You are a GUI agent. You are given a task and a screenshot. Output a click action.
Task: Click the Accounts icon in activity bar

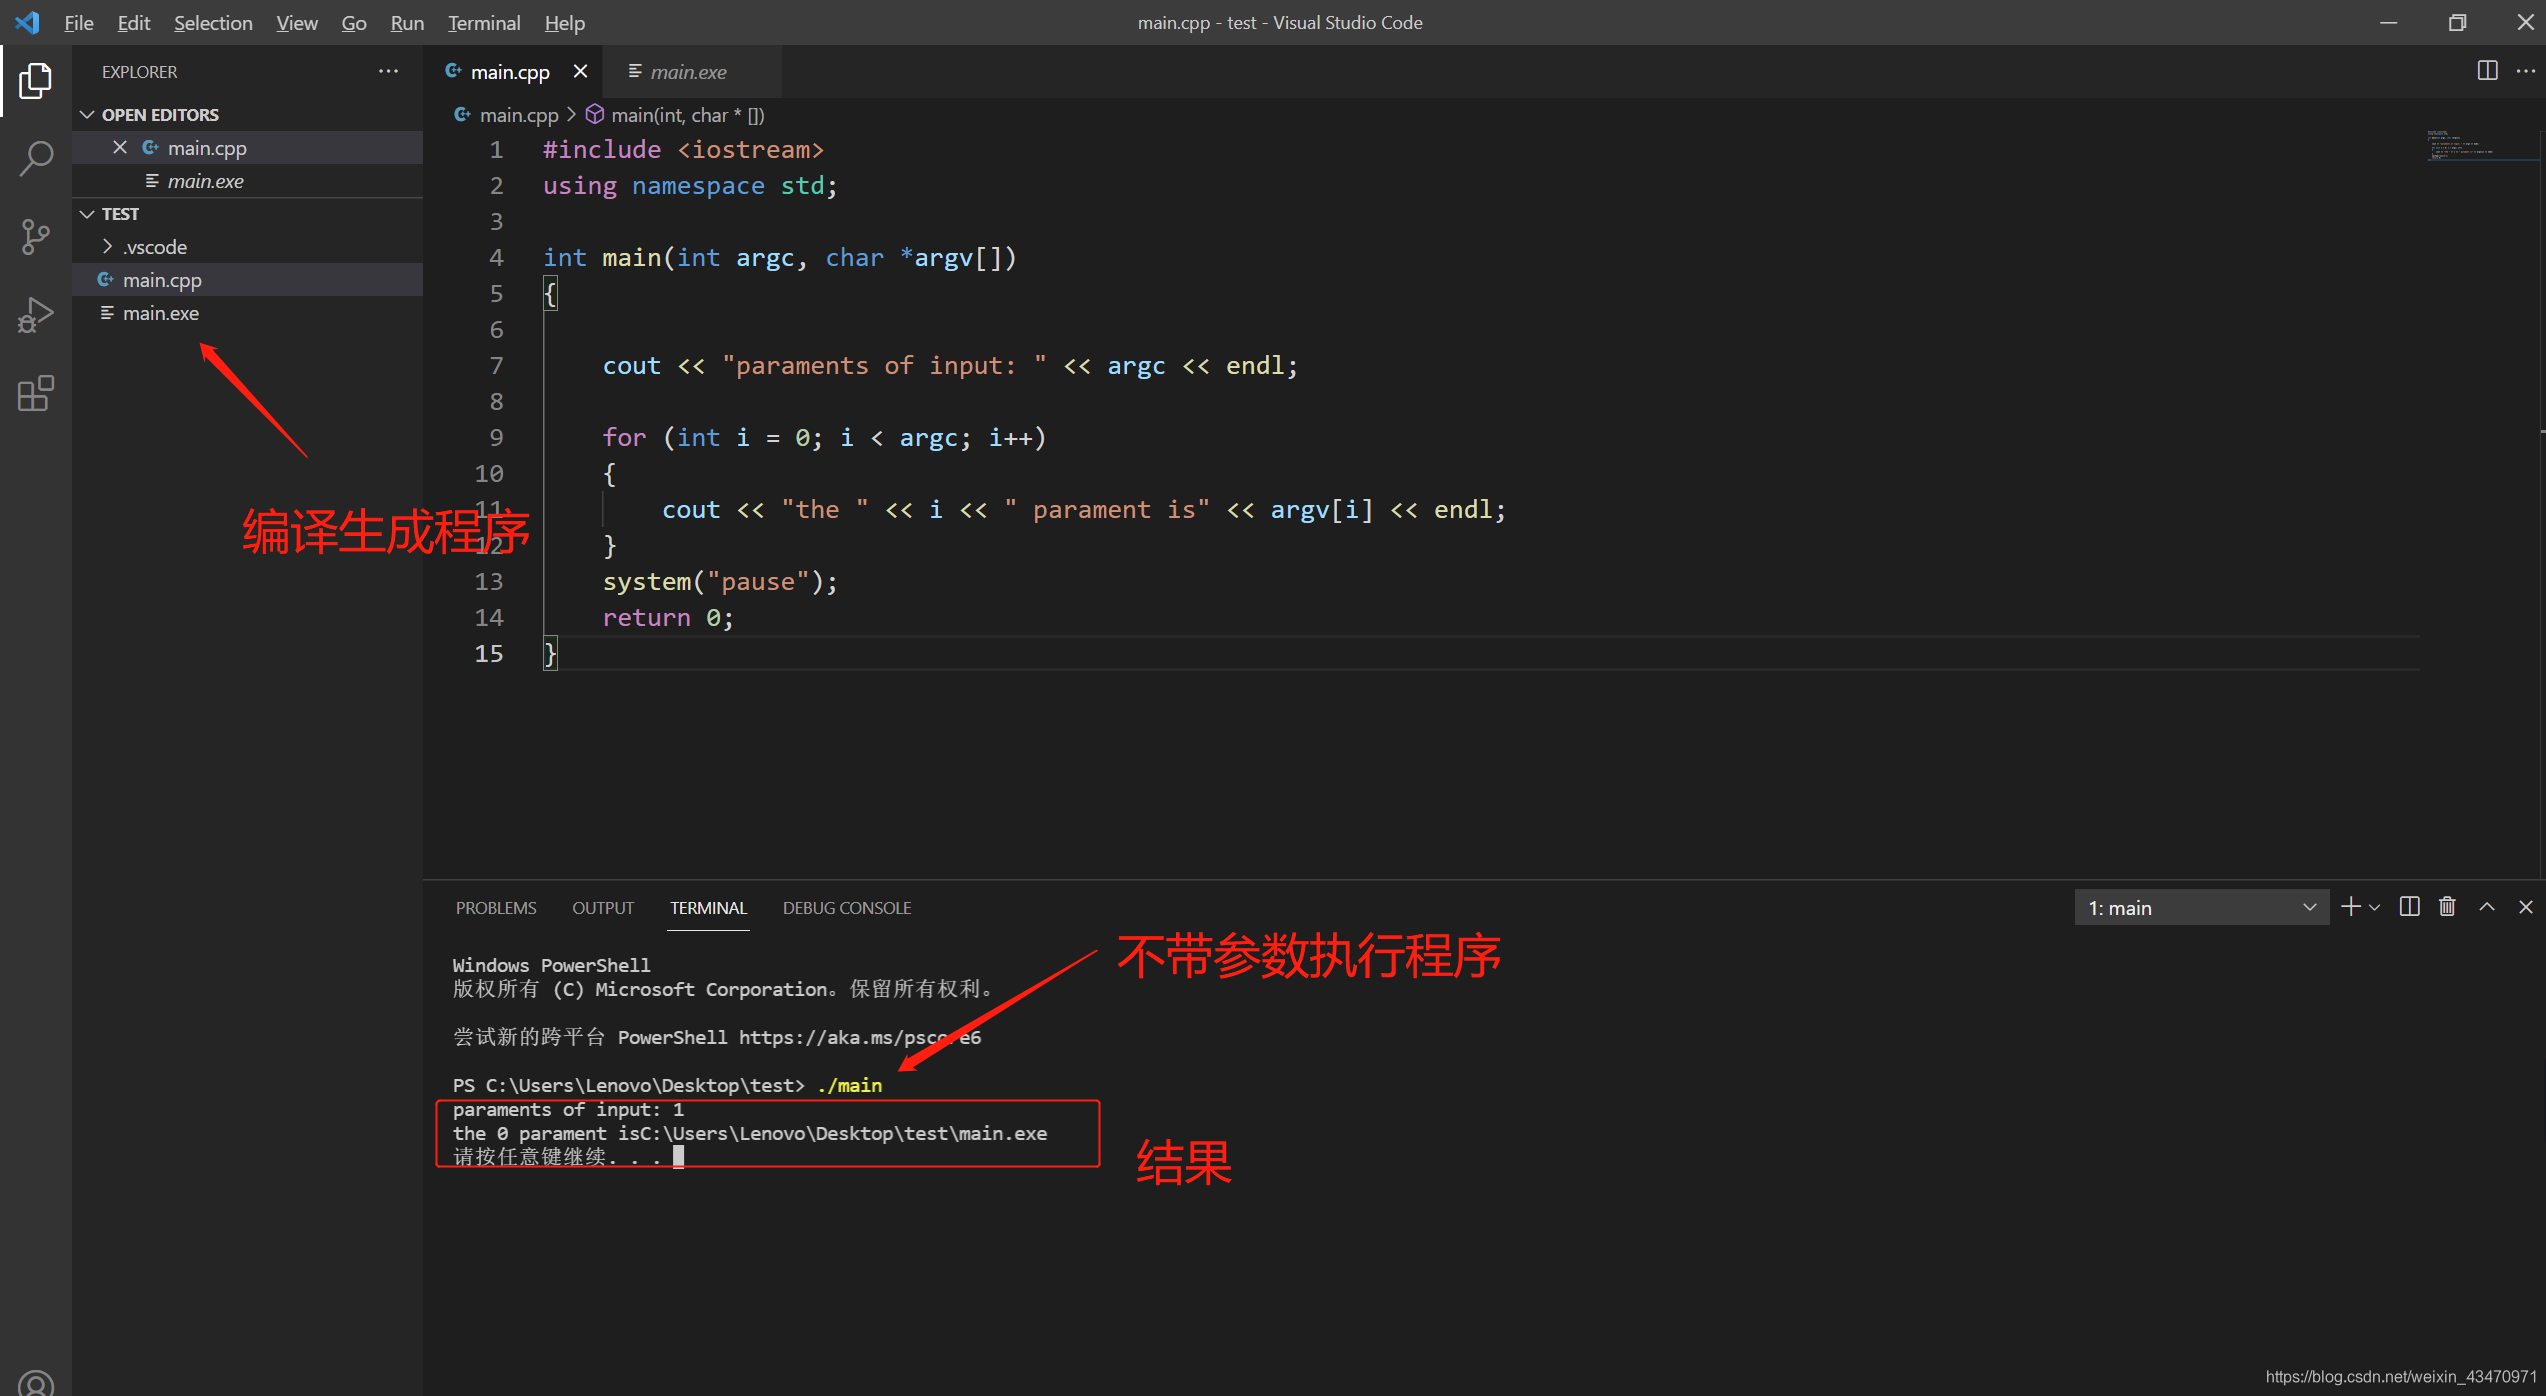click(36, 1383)
